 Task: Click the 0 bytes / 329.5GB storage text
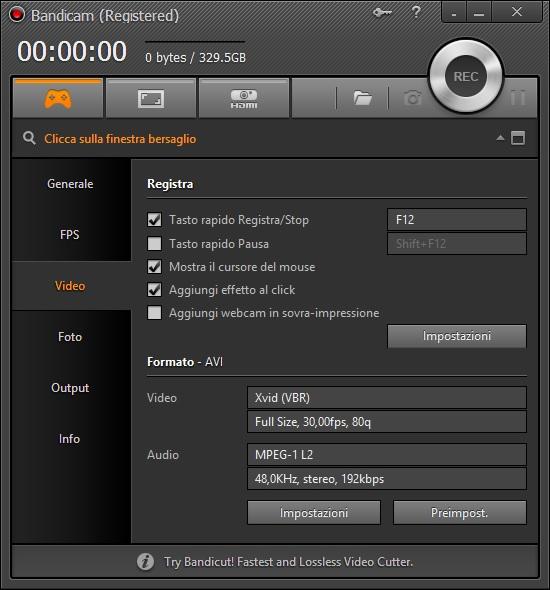(196, 58)
